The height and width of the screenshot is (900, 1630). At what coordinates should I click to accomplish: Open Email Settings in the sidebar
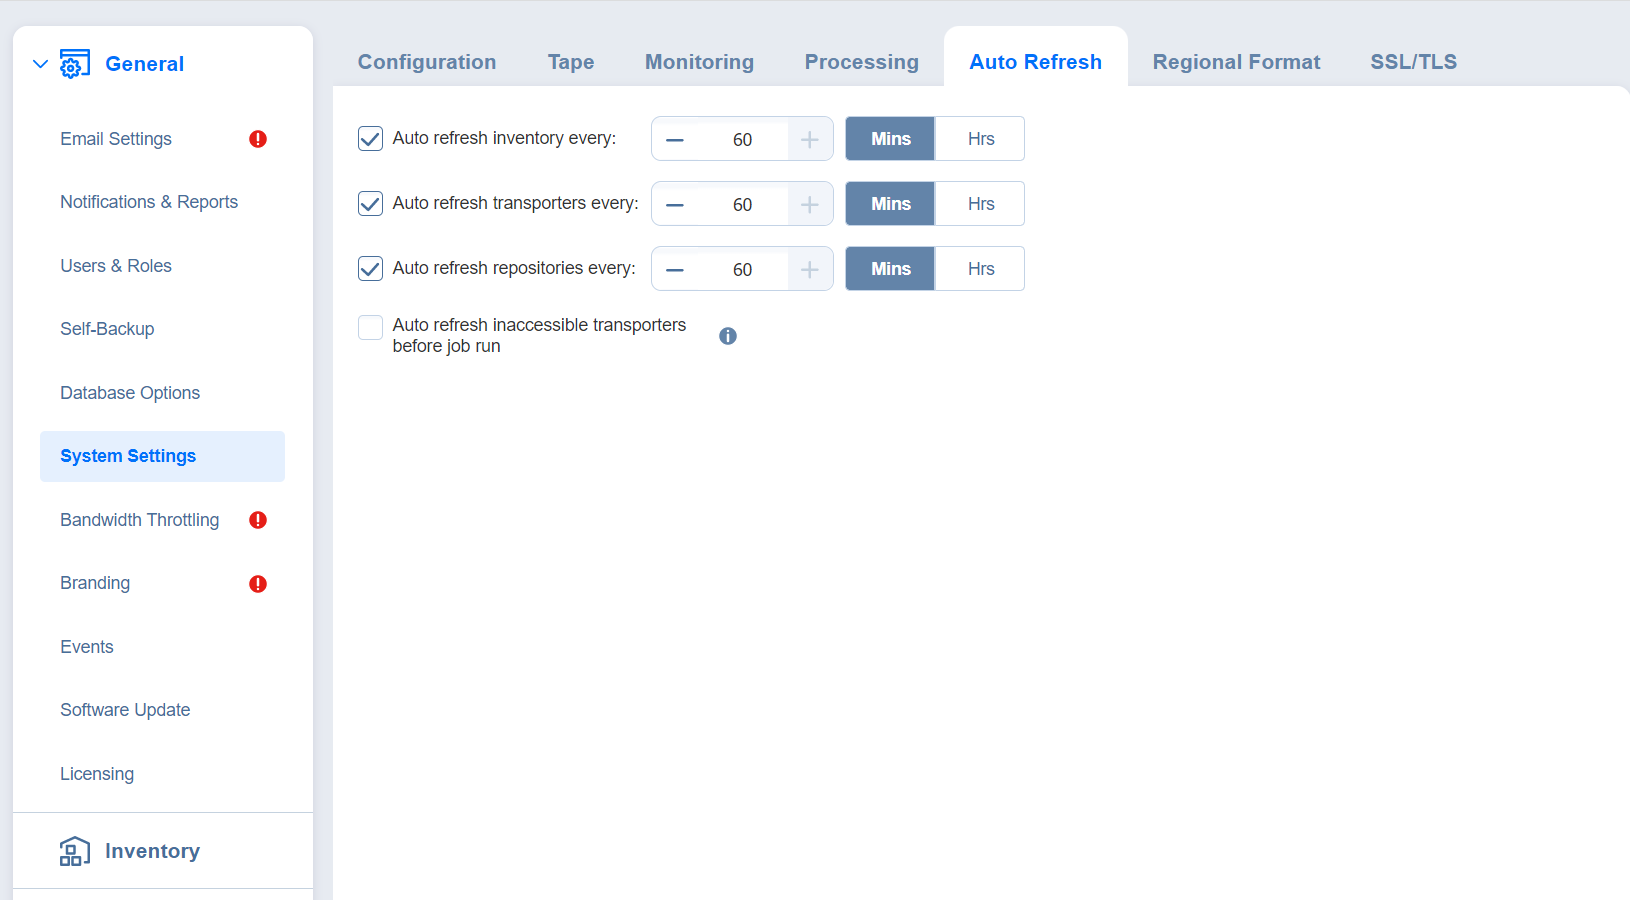pyautogui.click(x=116, y=139)
